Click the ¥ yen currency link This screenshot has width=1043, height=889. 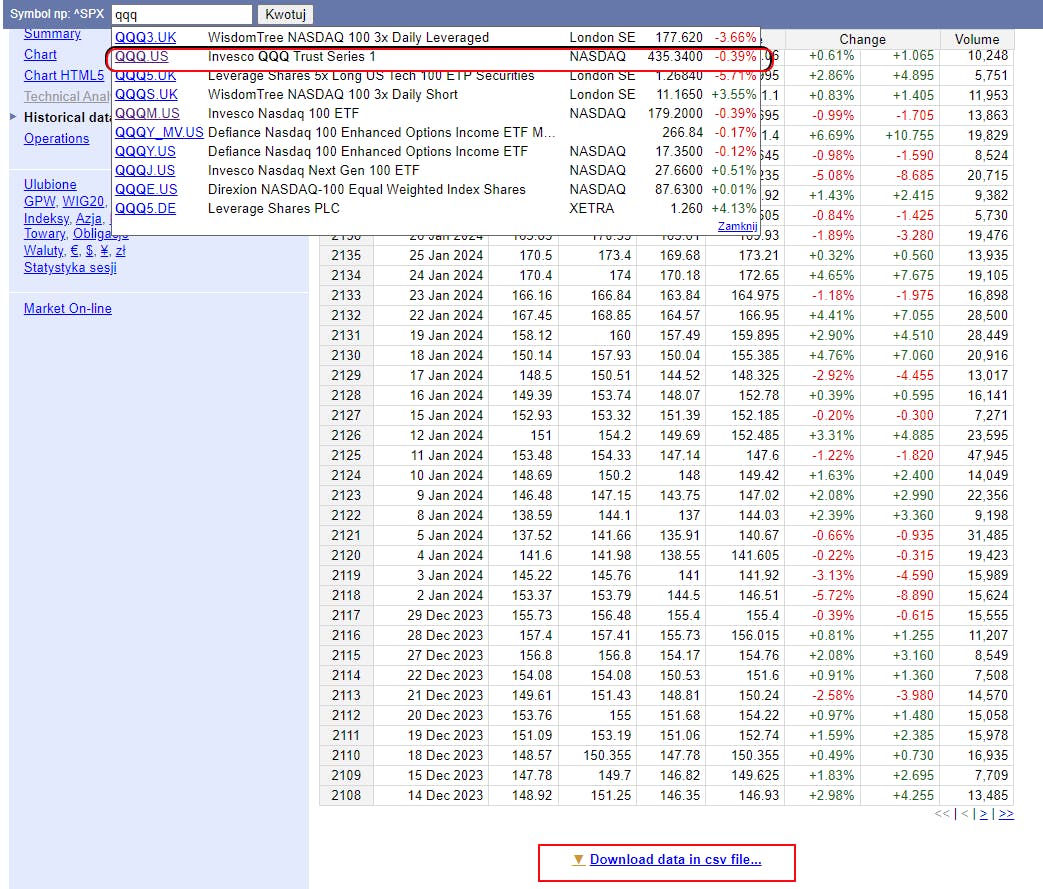(104, 251)
